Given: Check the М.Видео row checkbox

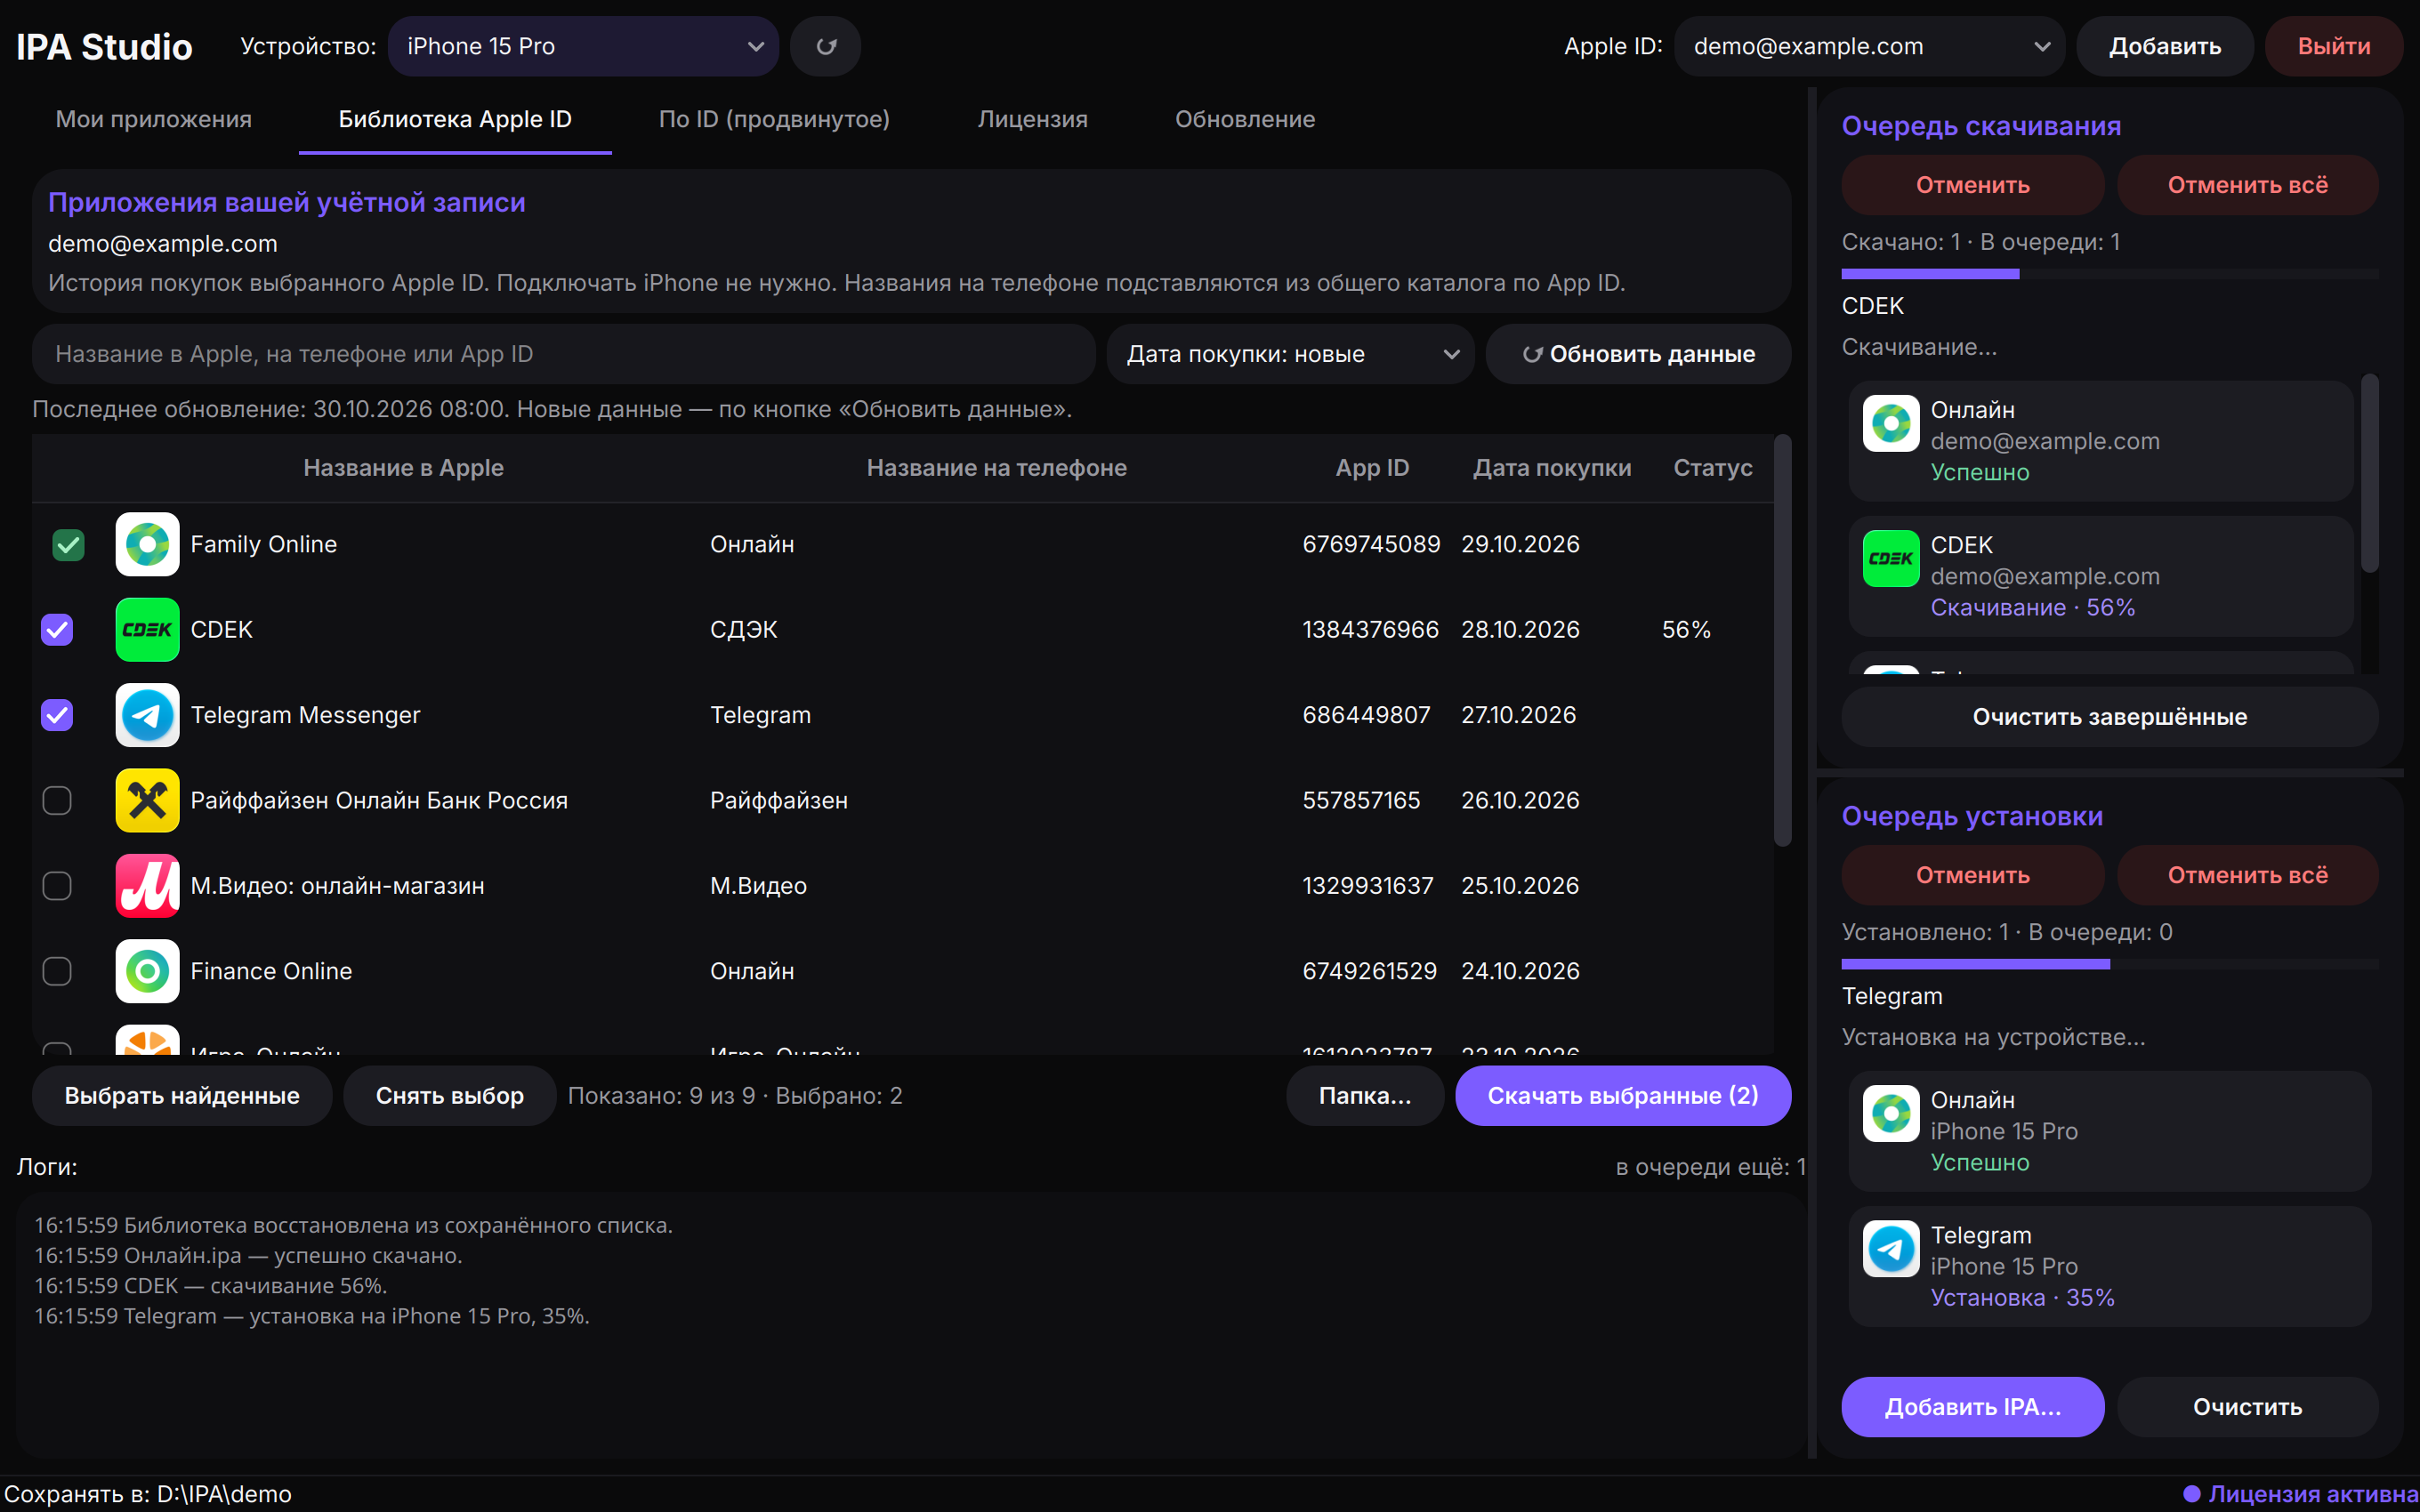Looking at the screenshot, I should [57, 885].
